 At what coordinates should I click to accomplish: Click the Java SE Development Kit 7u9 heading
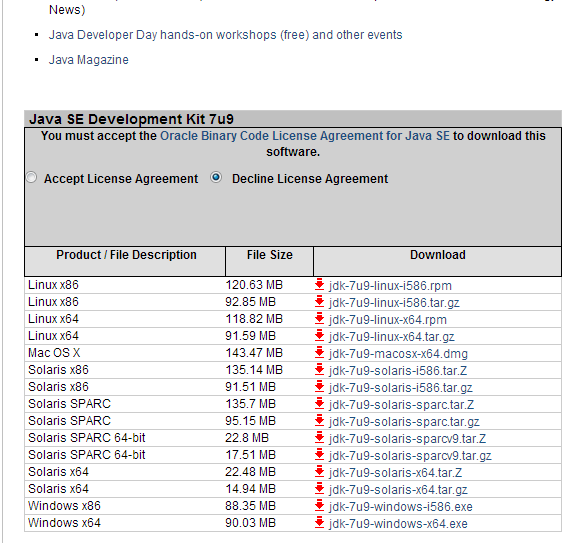point(131,119)
